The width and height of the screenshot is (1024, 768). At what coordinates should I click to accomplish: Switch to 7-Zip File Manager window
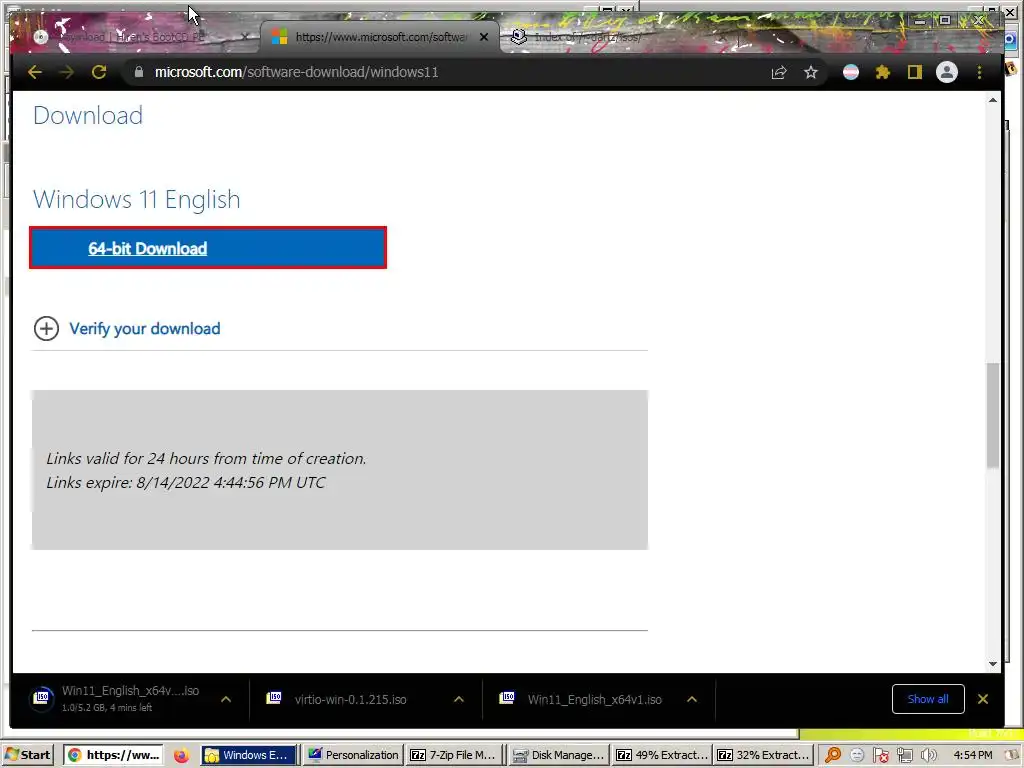point(454,755)
